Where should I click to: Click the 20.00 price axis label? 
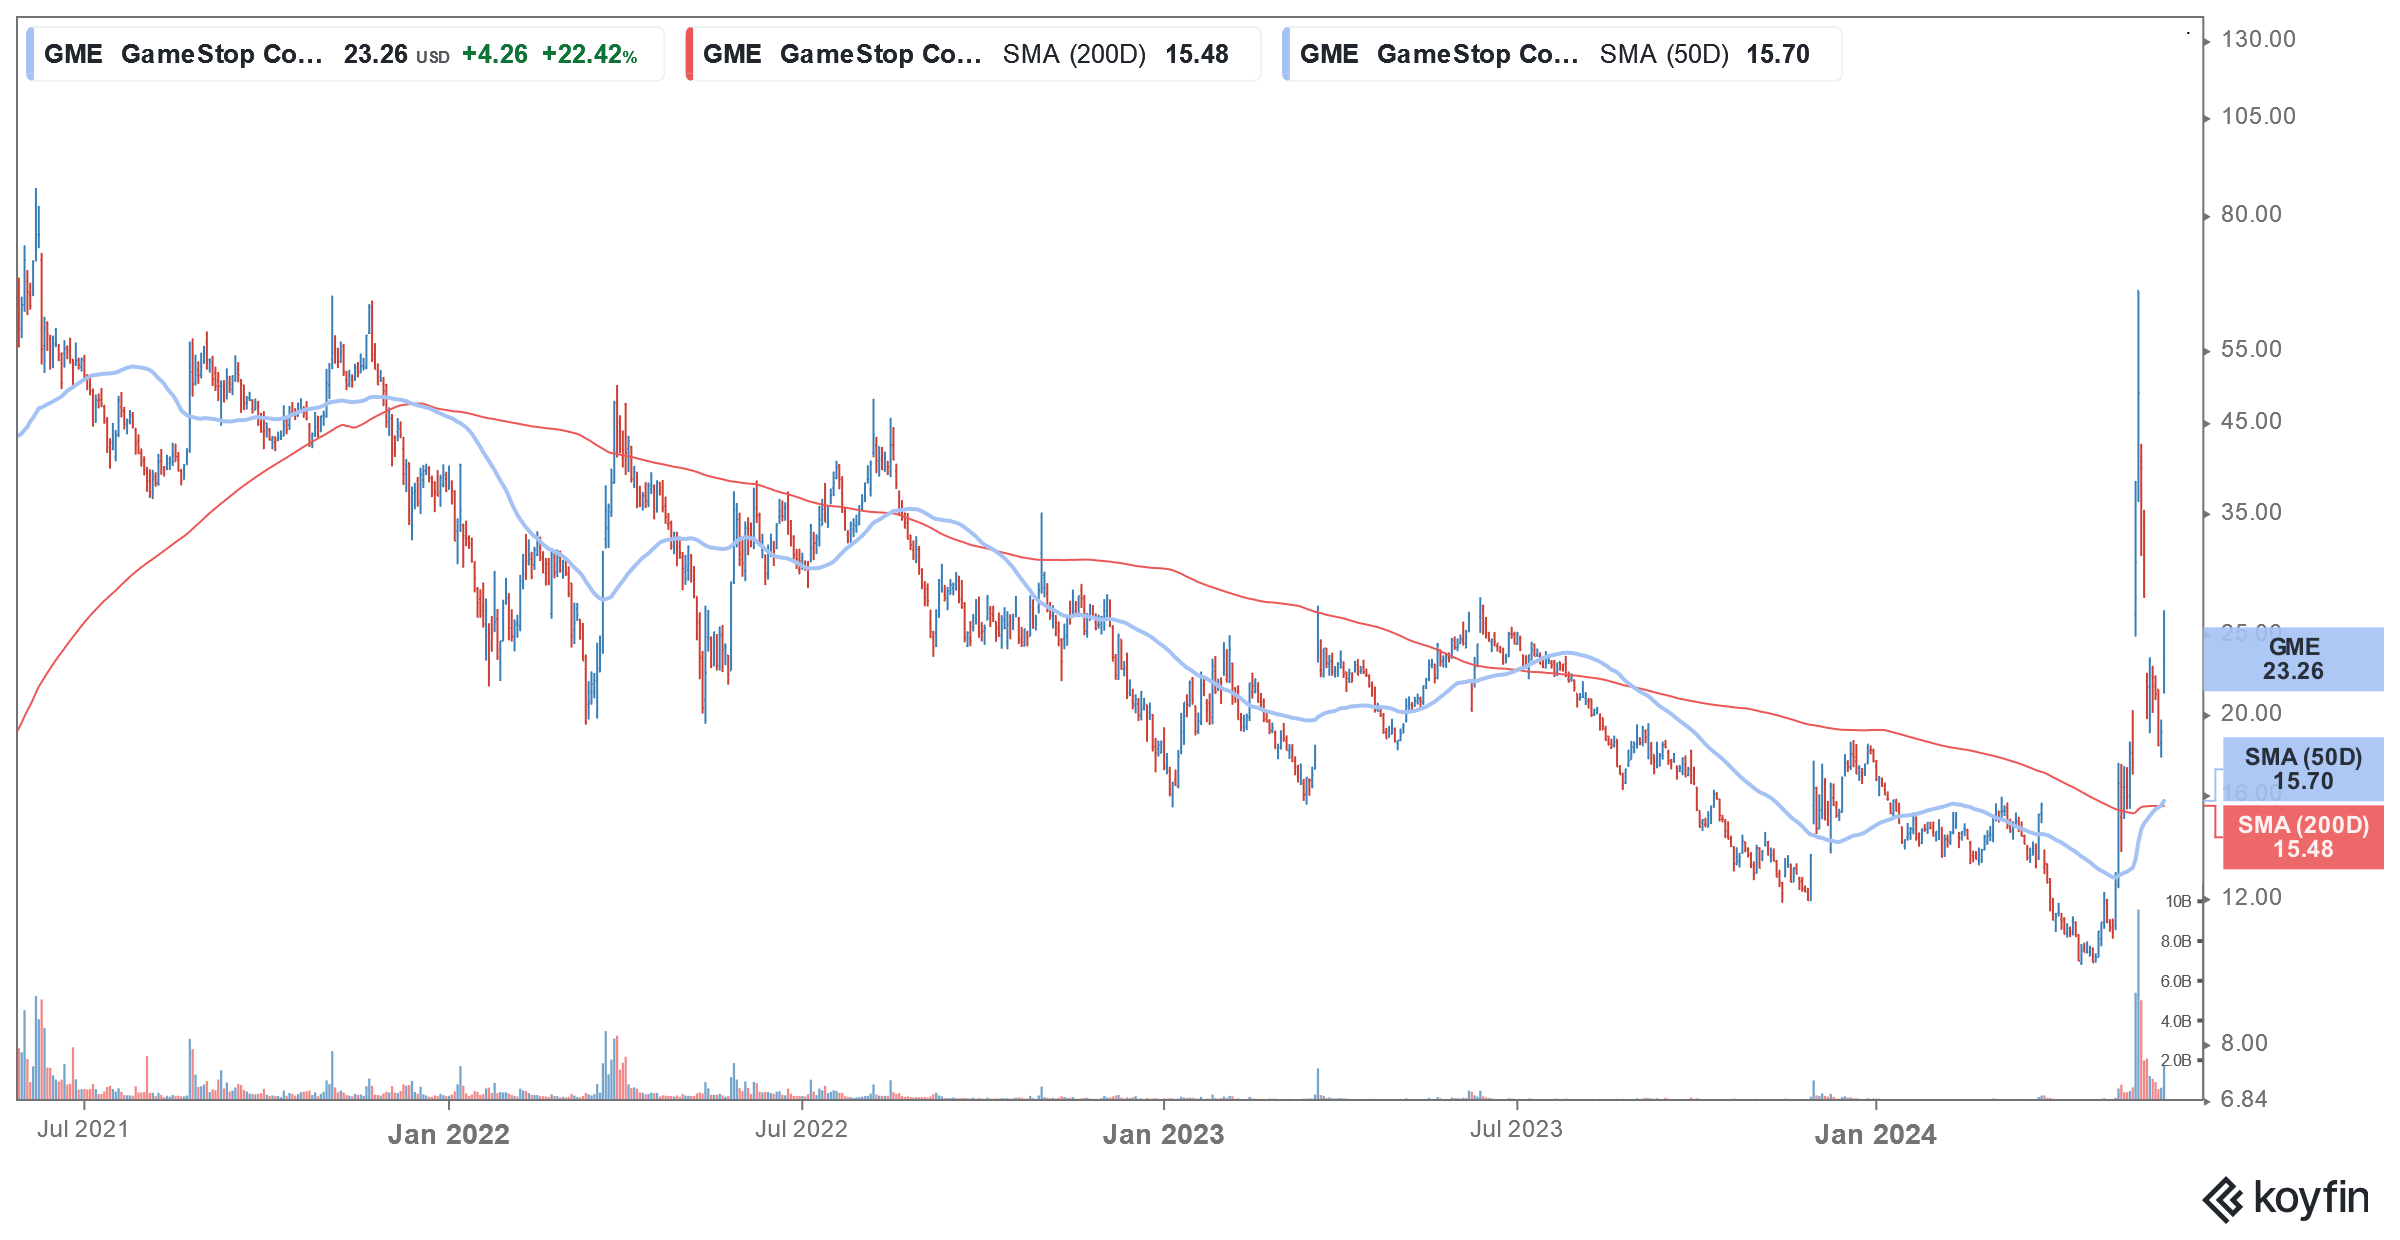(x=2251, y=713)
